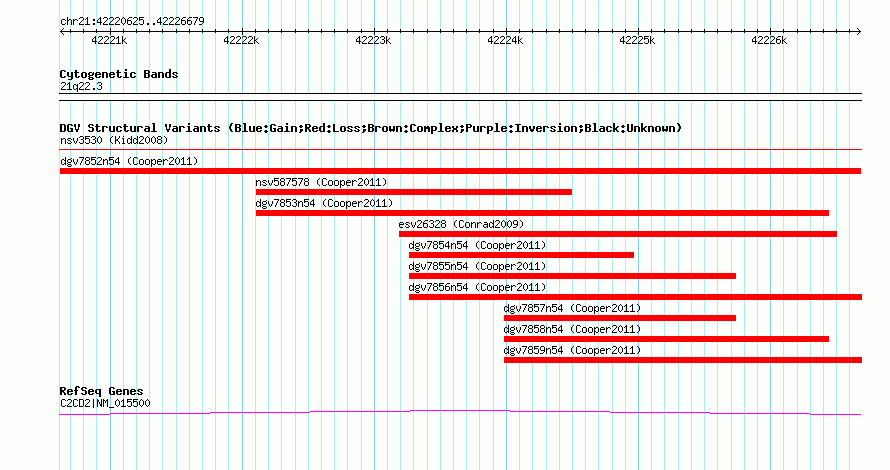Click the chr21:42220625..42226679 coordinates text
The height and width of the screenshot is (470, 890).
132,22
